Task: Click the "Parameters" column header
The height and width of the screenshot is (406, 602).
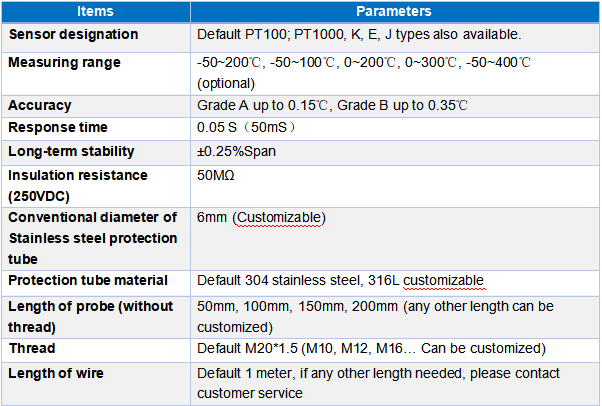Action: pyautogui.click(x=394, y=12)
